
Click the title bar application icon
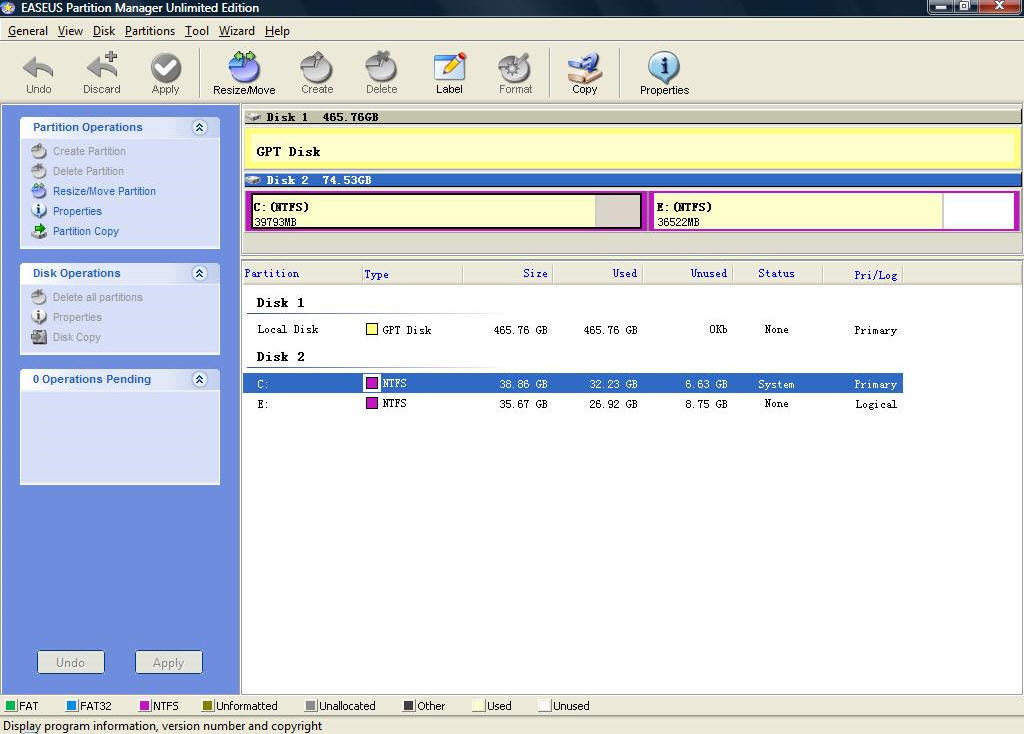(8, 8)
